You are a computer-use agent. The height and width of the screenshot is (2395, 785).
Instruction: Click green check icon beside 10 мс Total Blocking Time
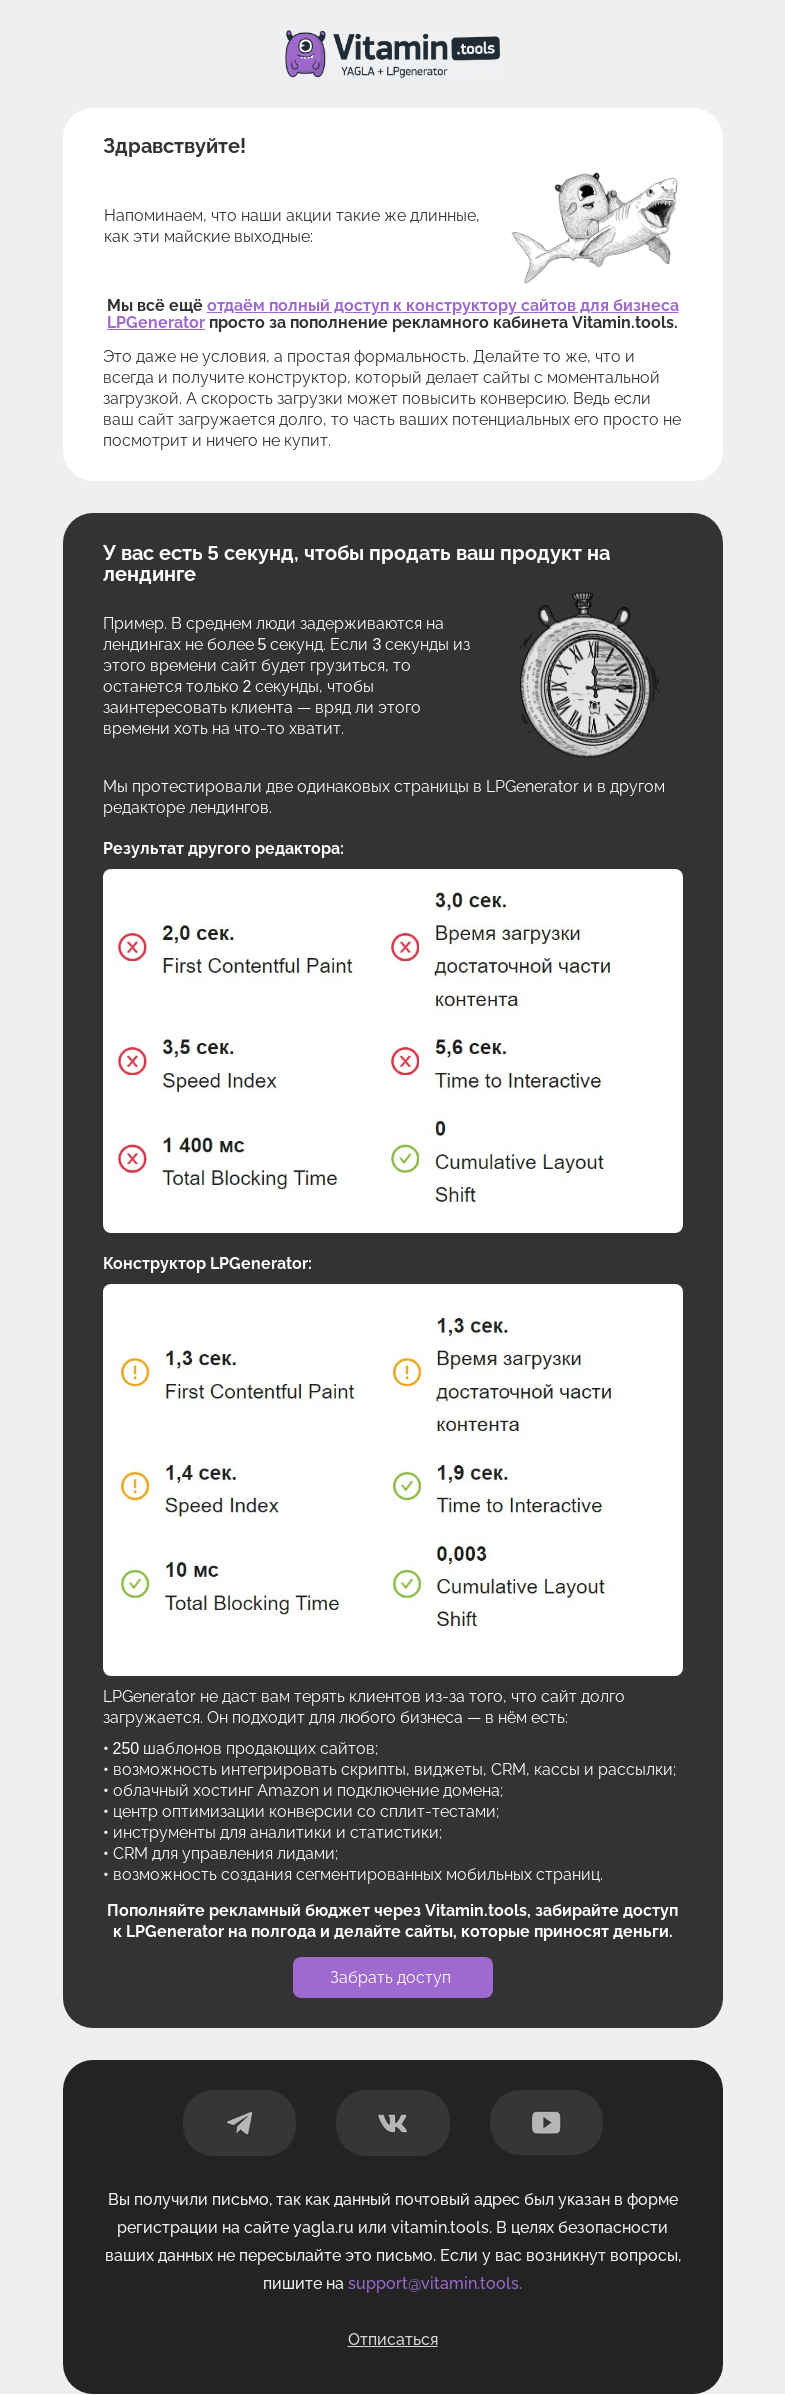coord(135,1584)
